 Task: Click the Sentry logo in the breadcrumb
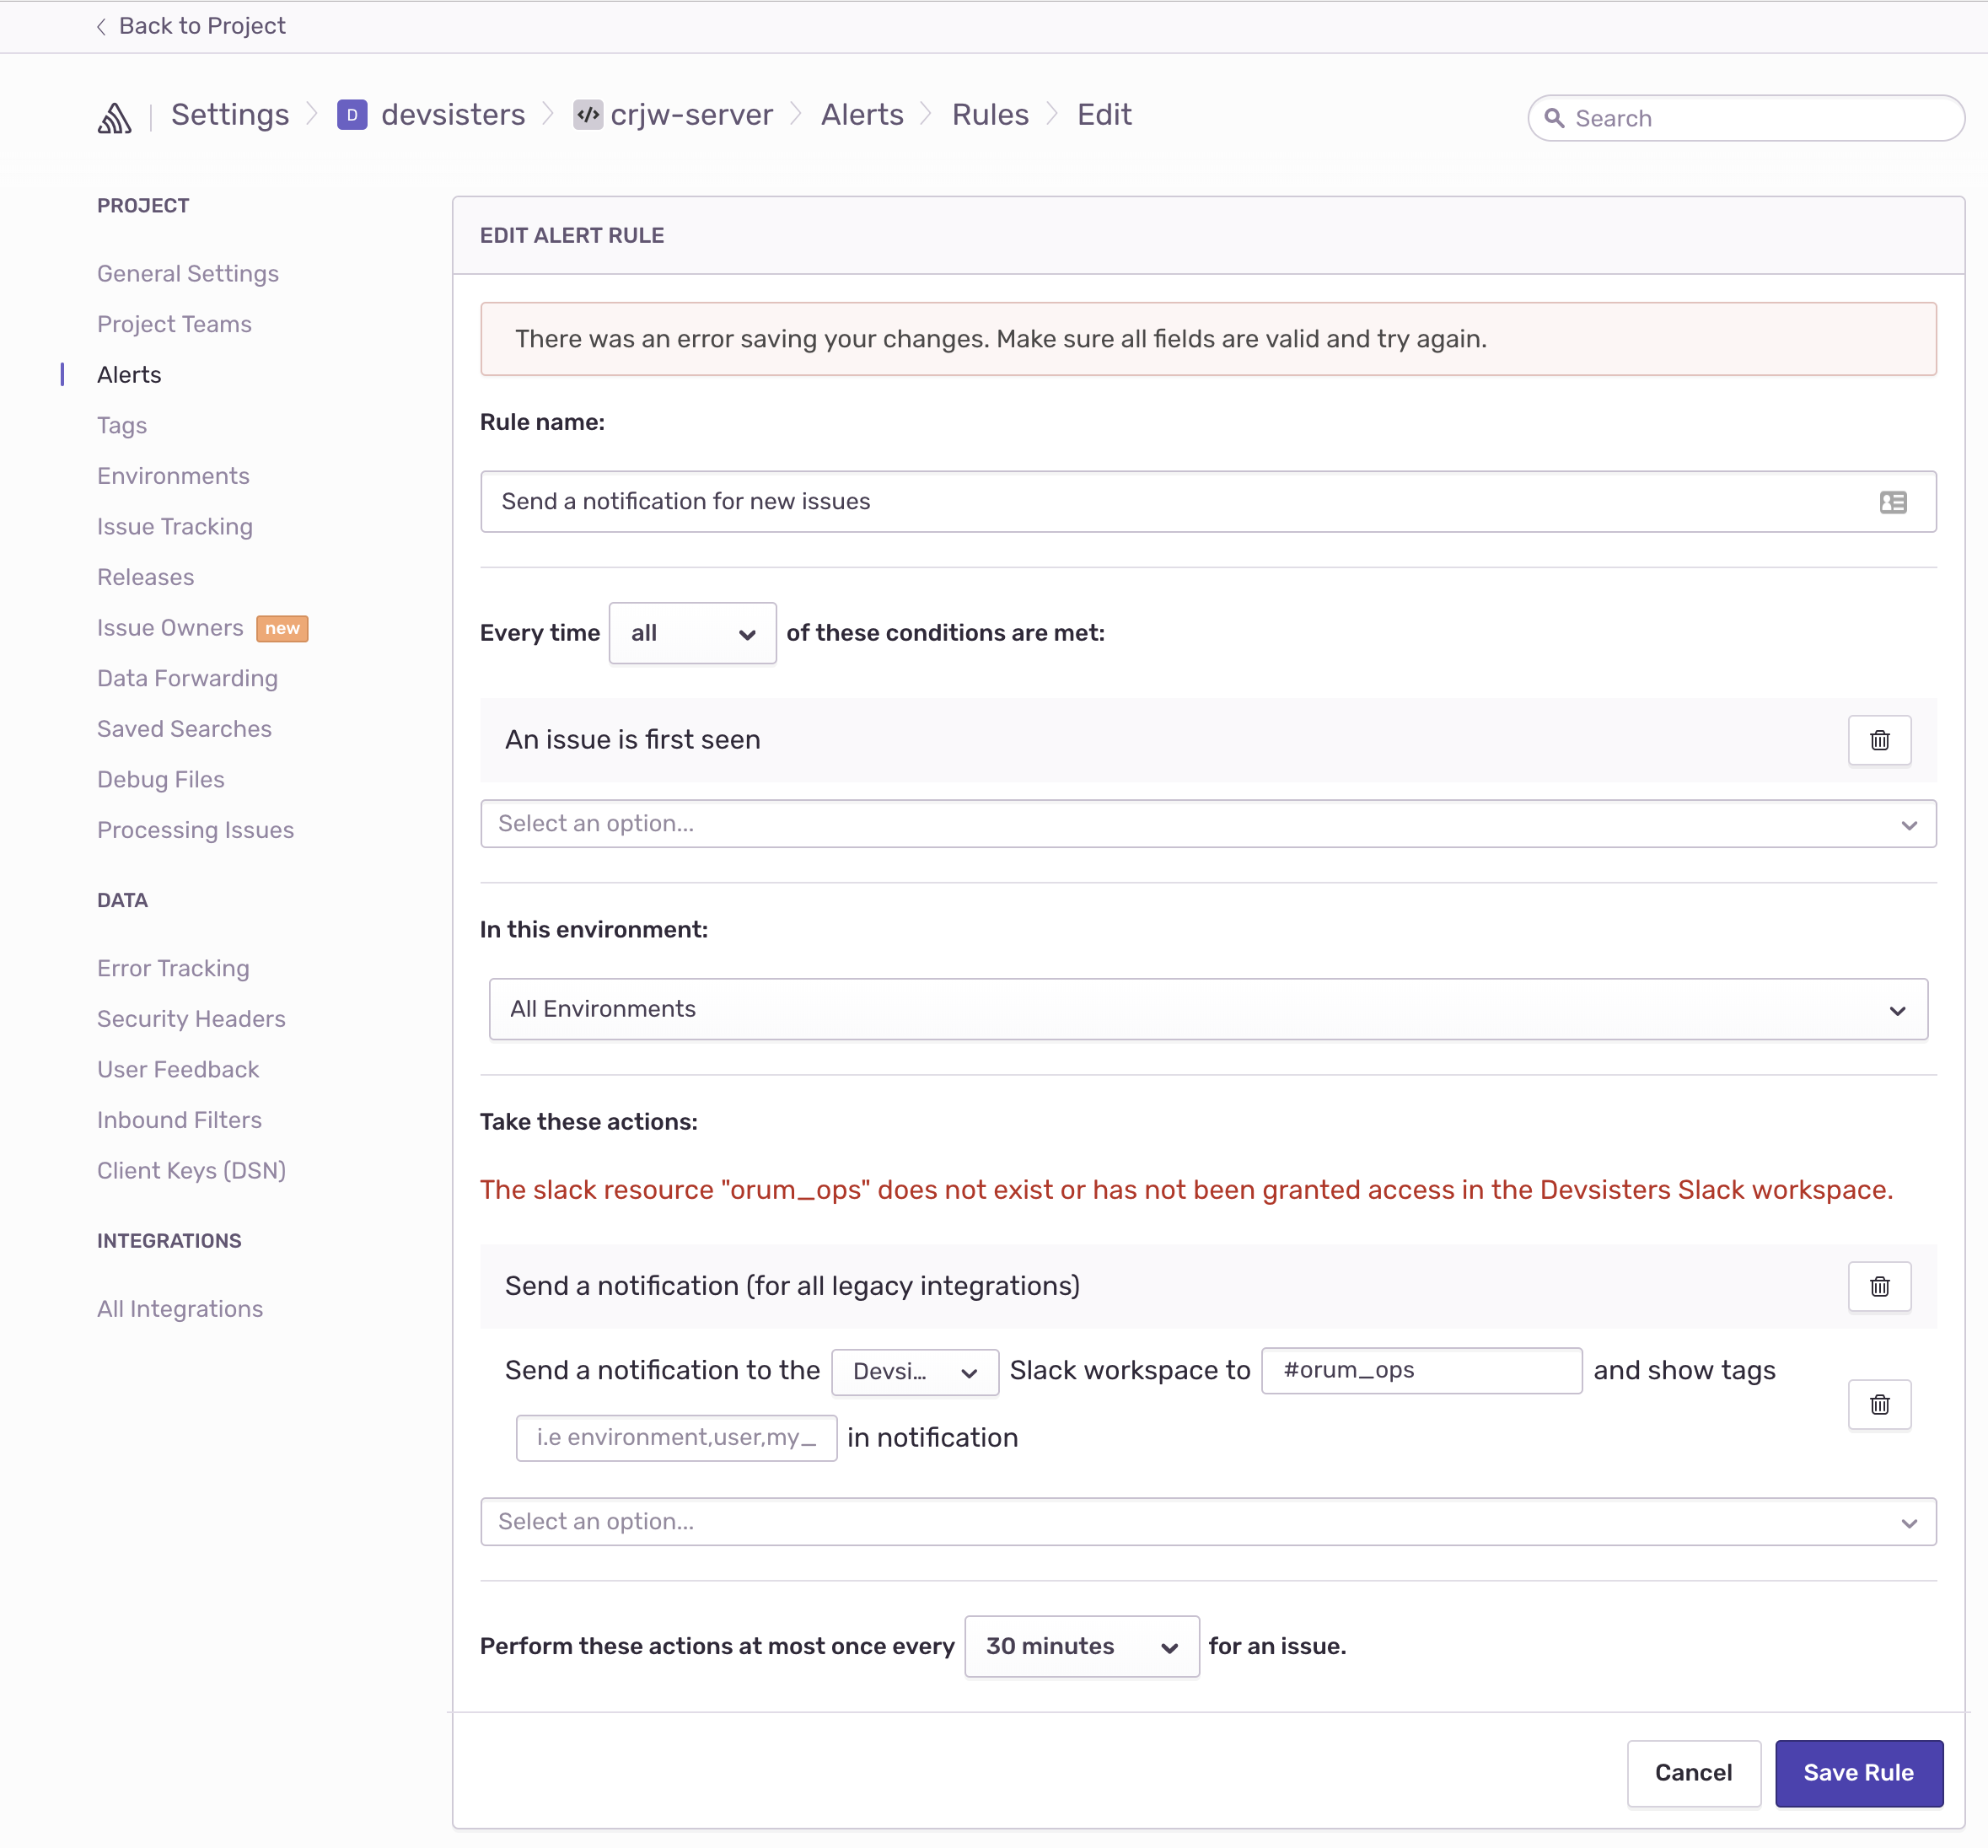(116, 117)
